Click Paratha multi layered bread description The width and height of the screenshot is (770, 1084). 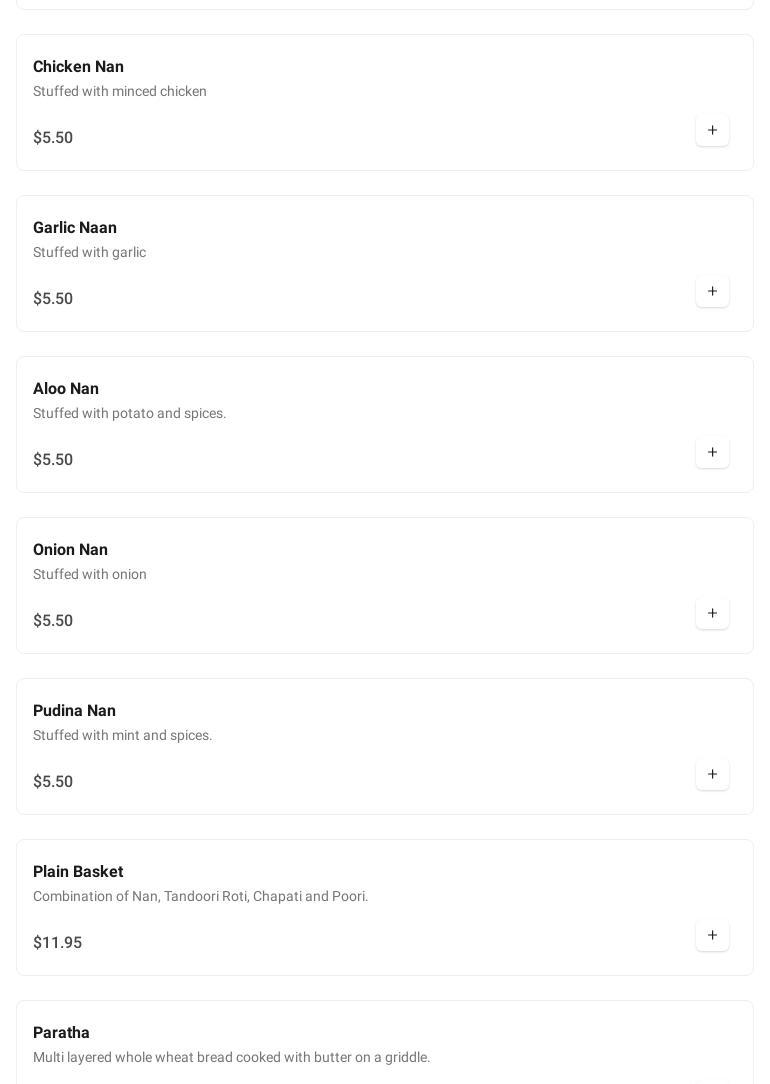pos(231,1058)
